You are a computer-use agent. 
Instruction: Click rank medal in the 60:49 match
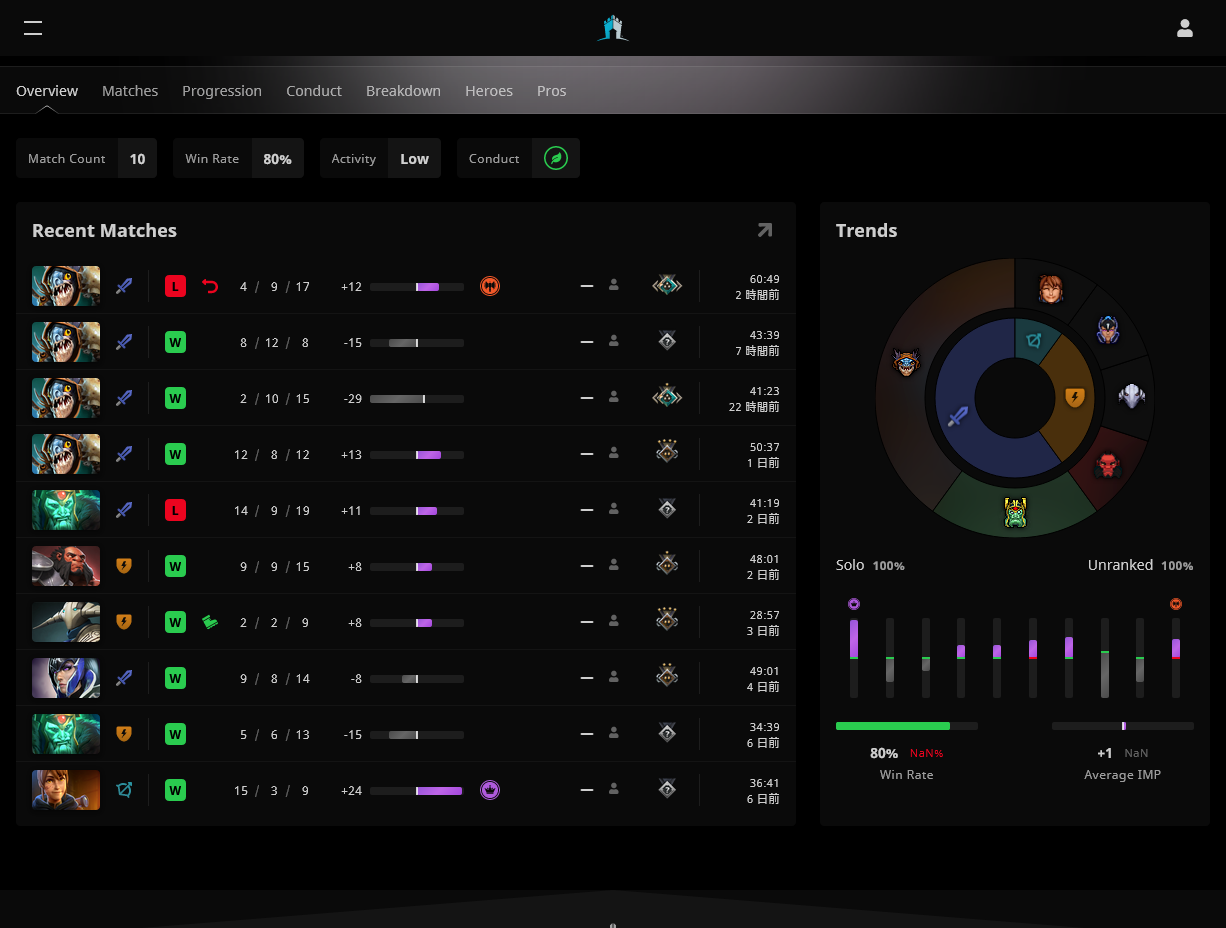point(667,286)
